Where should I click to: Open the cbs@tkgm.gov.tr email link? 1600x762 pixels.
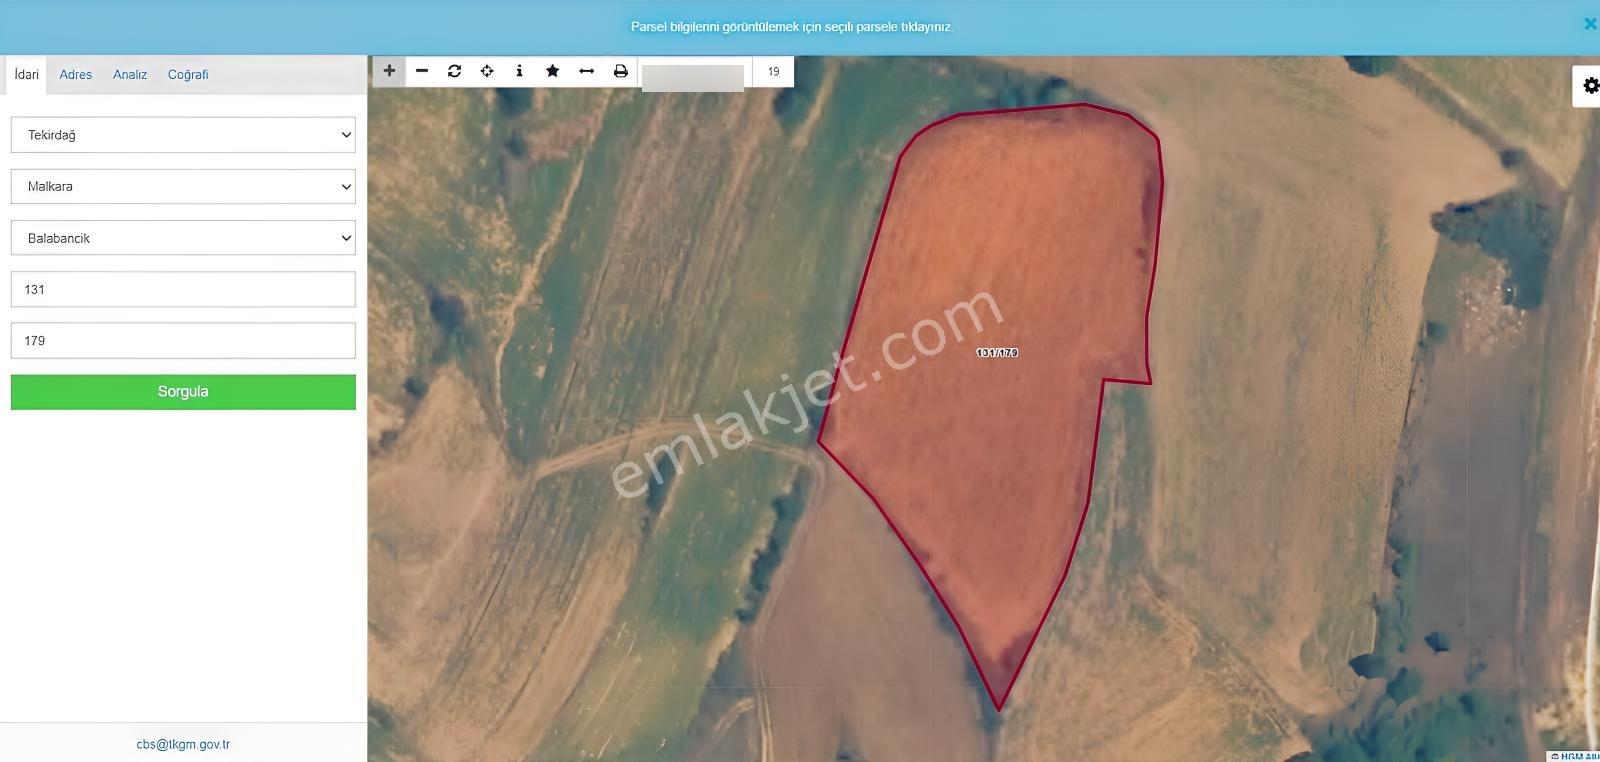pyautogui.click(x=183, y=744)
